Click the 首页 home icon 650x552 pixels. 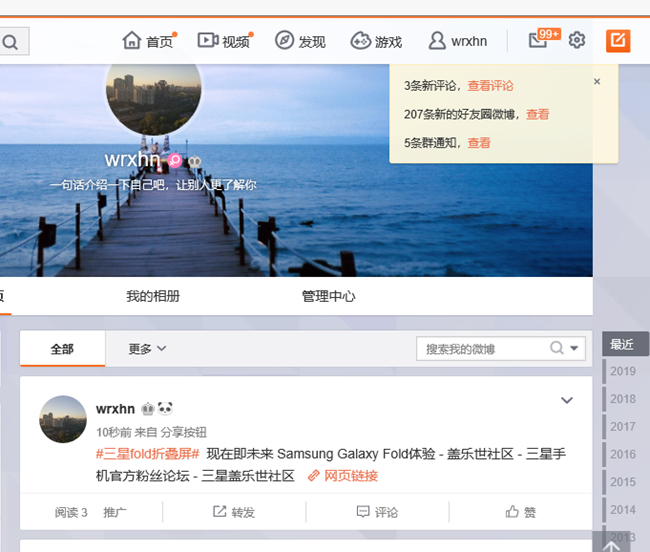coord(132,41)
